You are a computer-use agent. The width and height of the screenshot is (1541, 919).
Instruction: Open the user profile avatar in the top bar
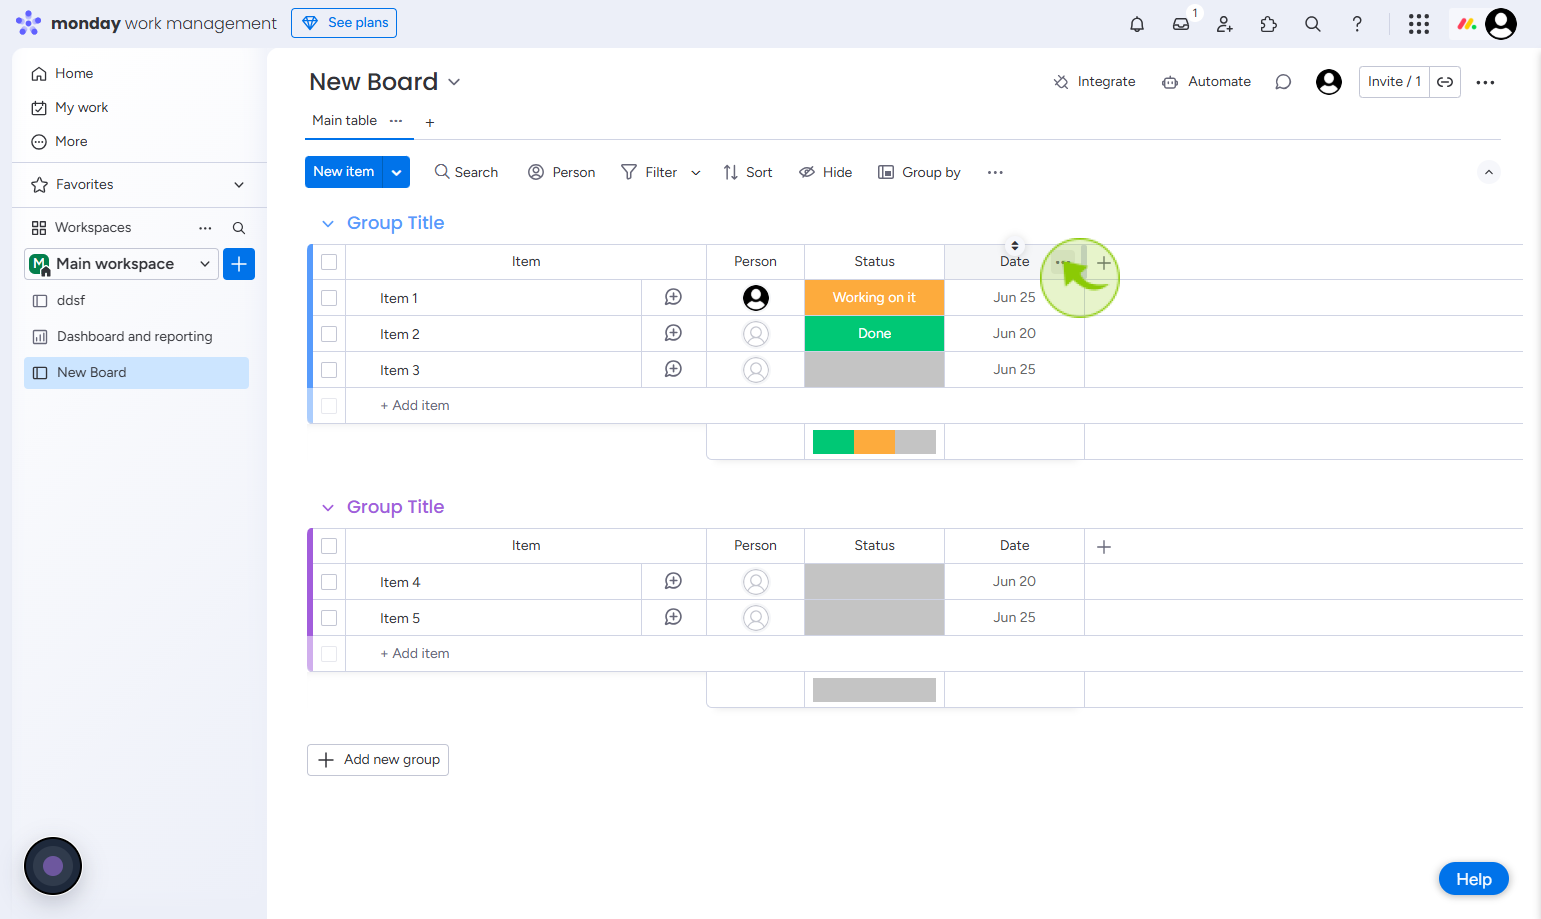[x=1501, y=24]
